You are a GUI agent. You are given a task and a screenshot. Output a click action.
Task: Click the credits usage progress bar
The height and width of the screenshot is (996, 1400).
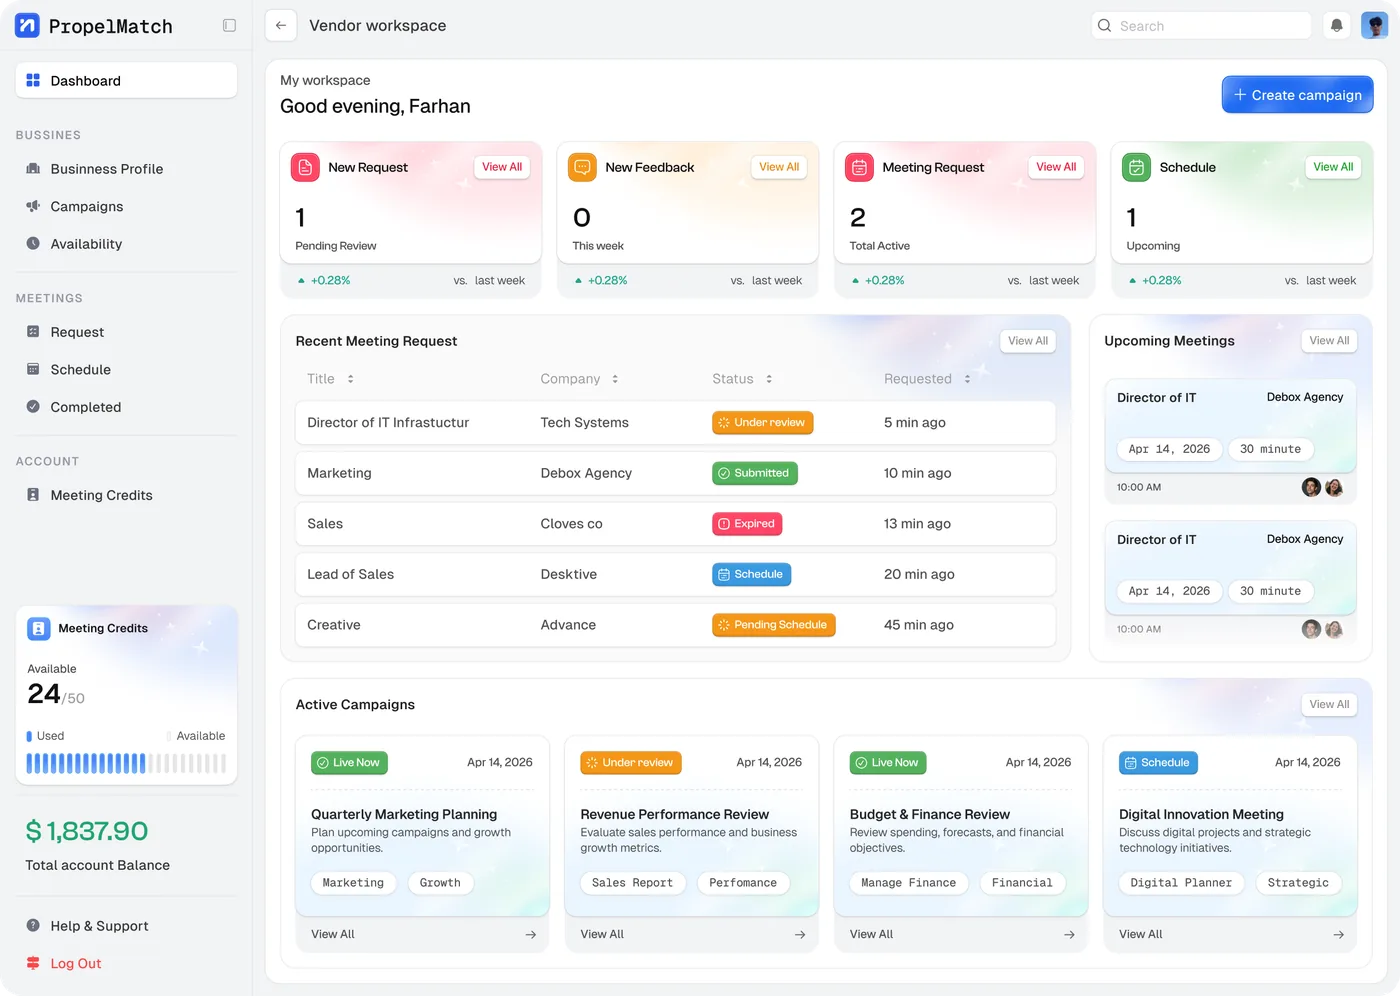coord(126,764)
